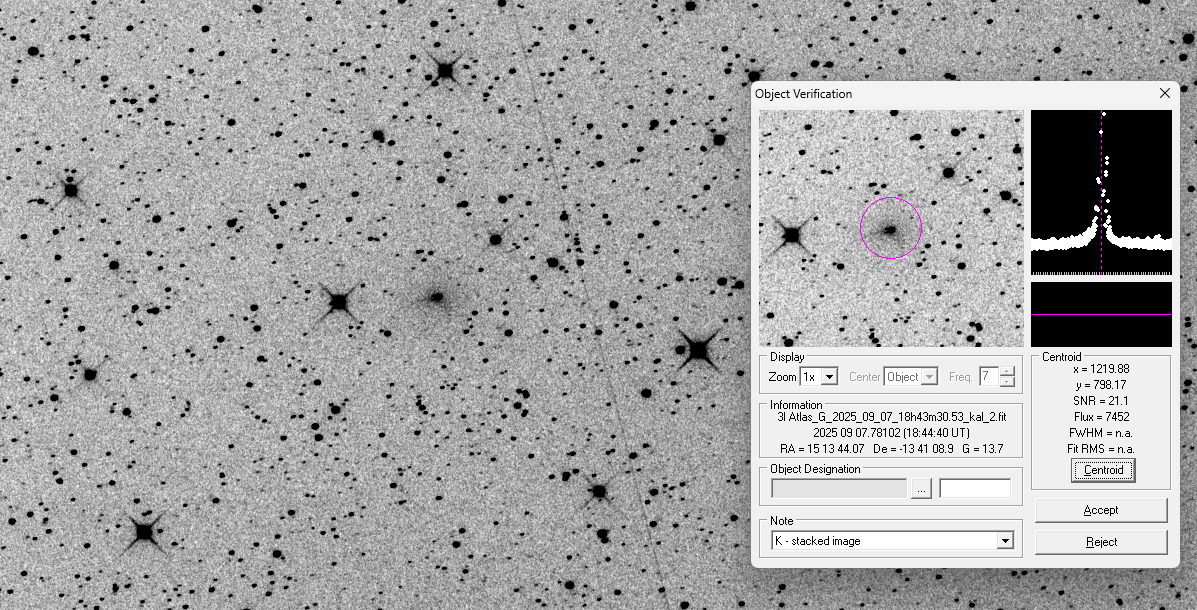Click the large spiked star right of the comet

point(697,350)
